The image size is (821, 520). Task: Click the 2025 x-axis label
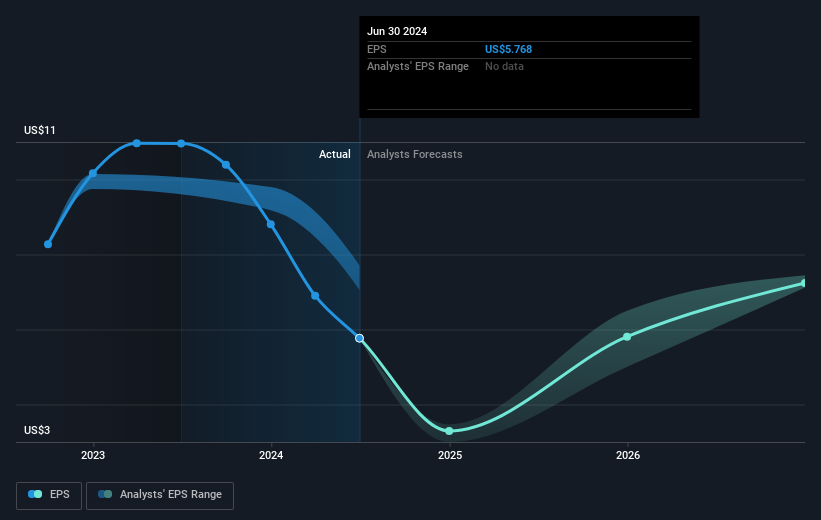tap(450, 456)
